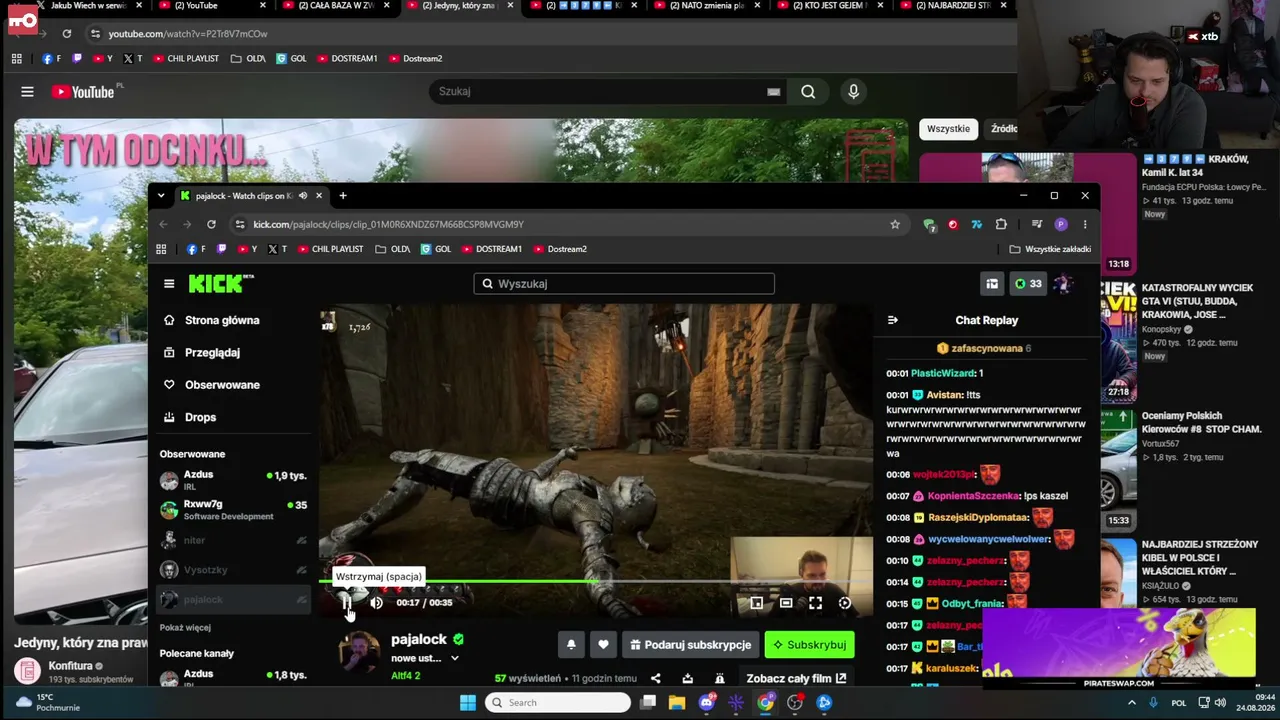Report the clip via the siren icon
The width and height of the screenshot is (1280, 720).
click(719, 678)
